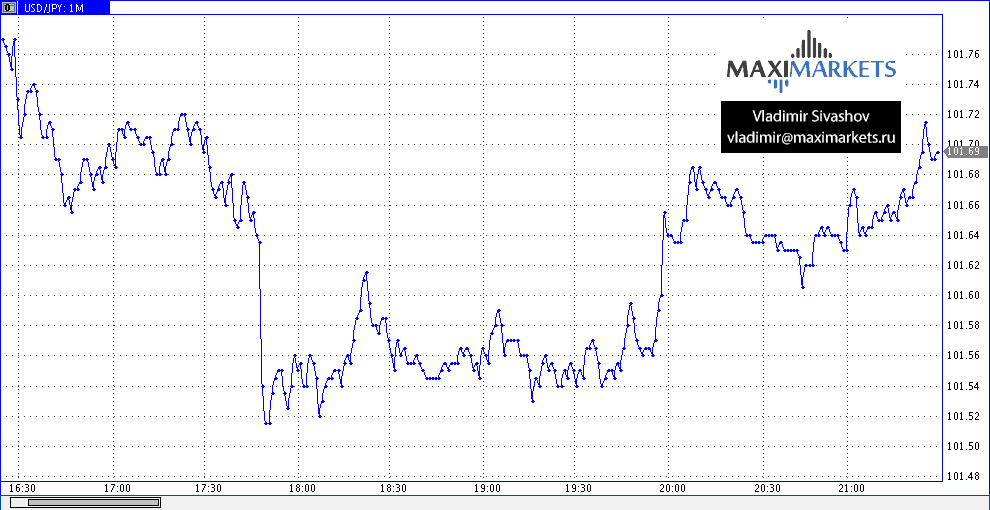Click the 19:30 time axis label
The height and width of the screenshot is (510, 990).
[x=579, y=489]
